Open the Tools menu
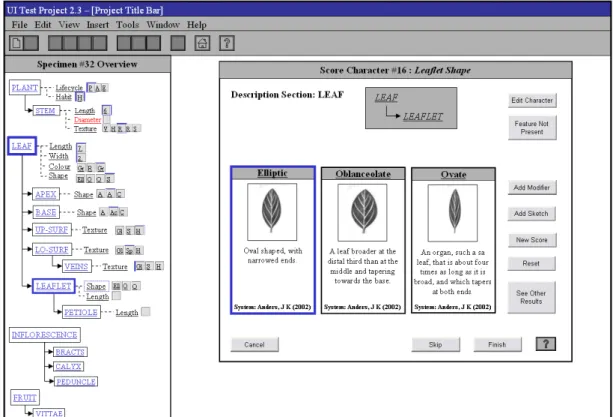 (127, 25)
